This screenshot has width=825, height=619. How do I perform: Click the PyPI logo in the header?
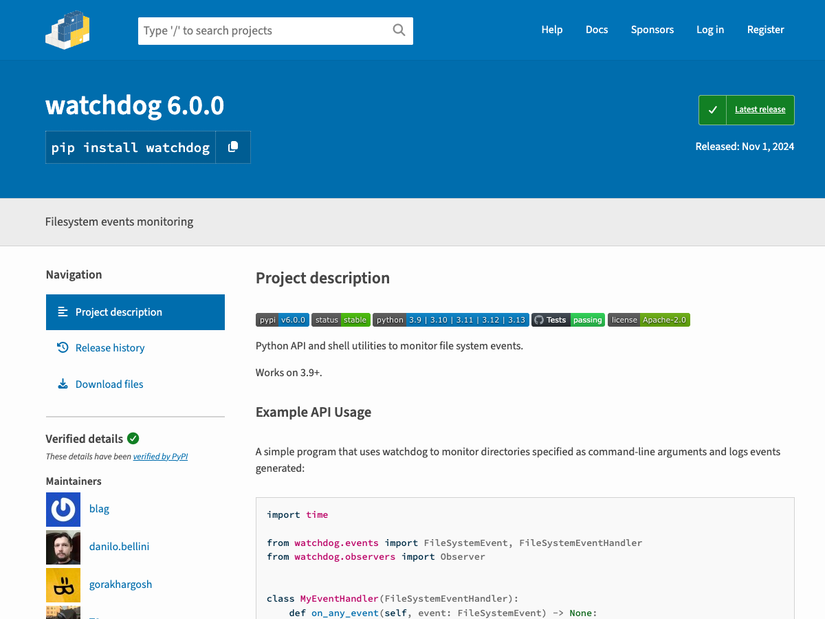pos(68,30)
